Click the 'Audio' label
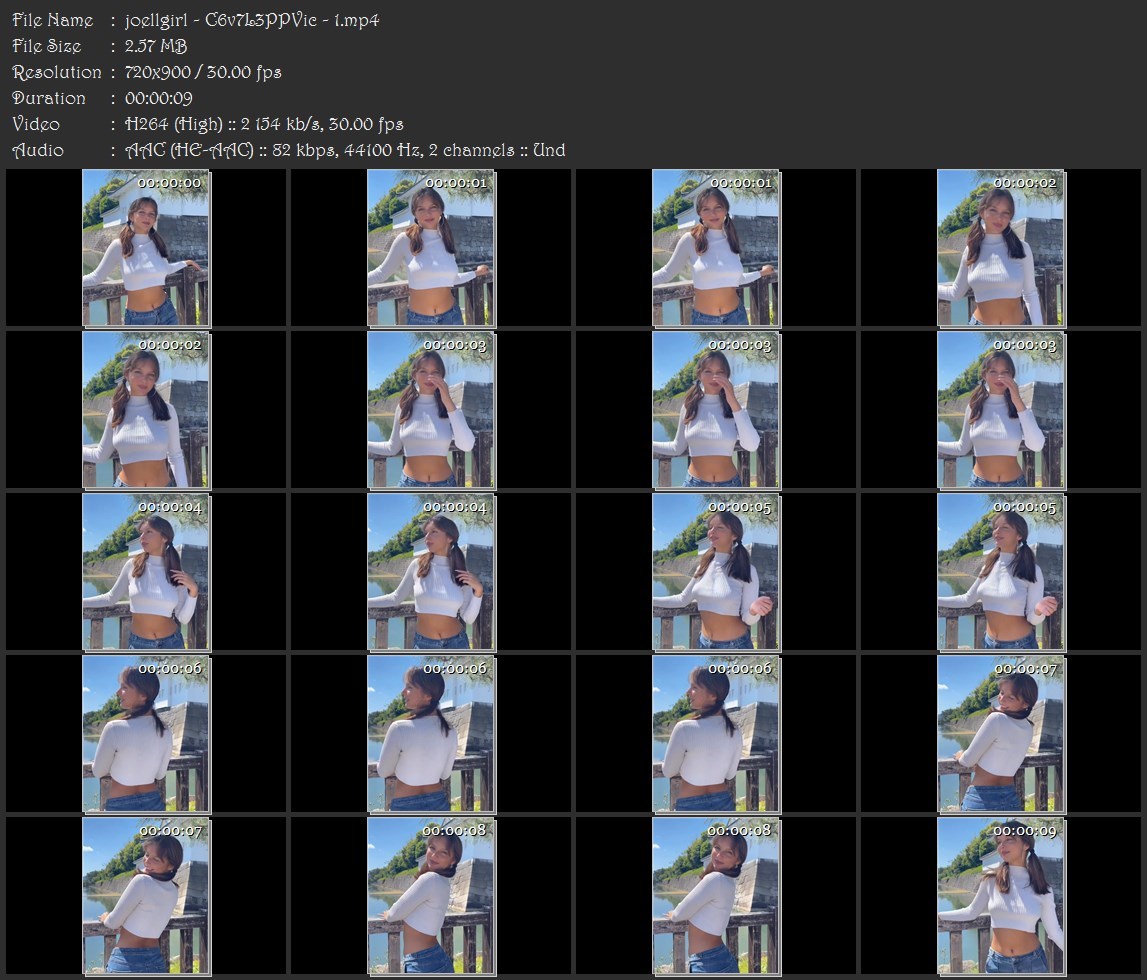The height and width of the screenshot is (980, 1147). click(x=38, y=150)
